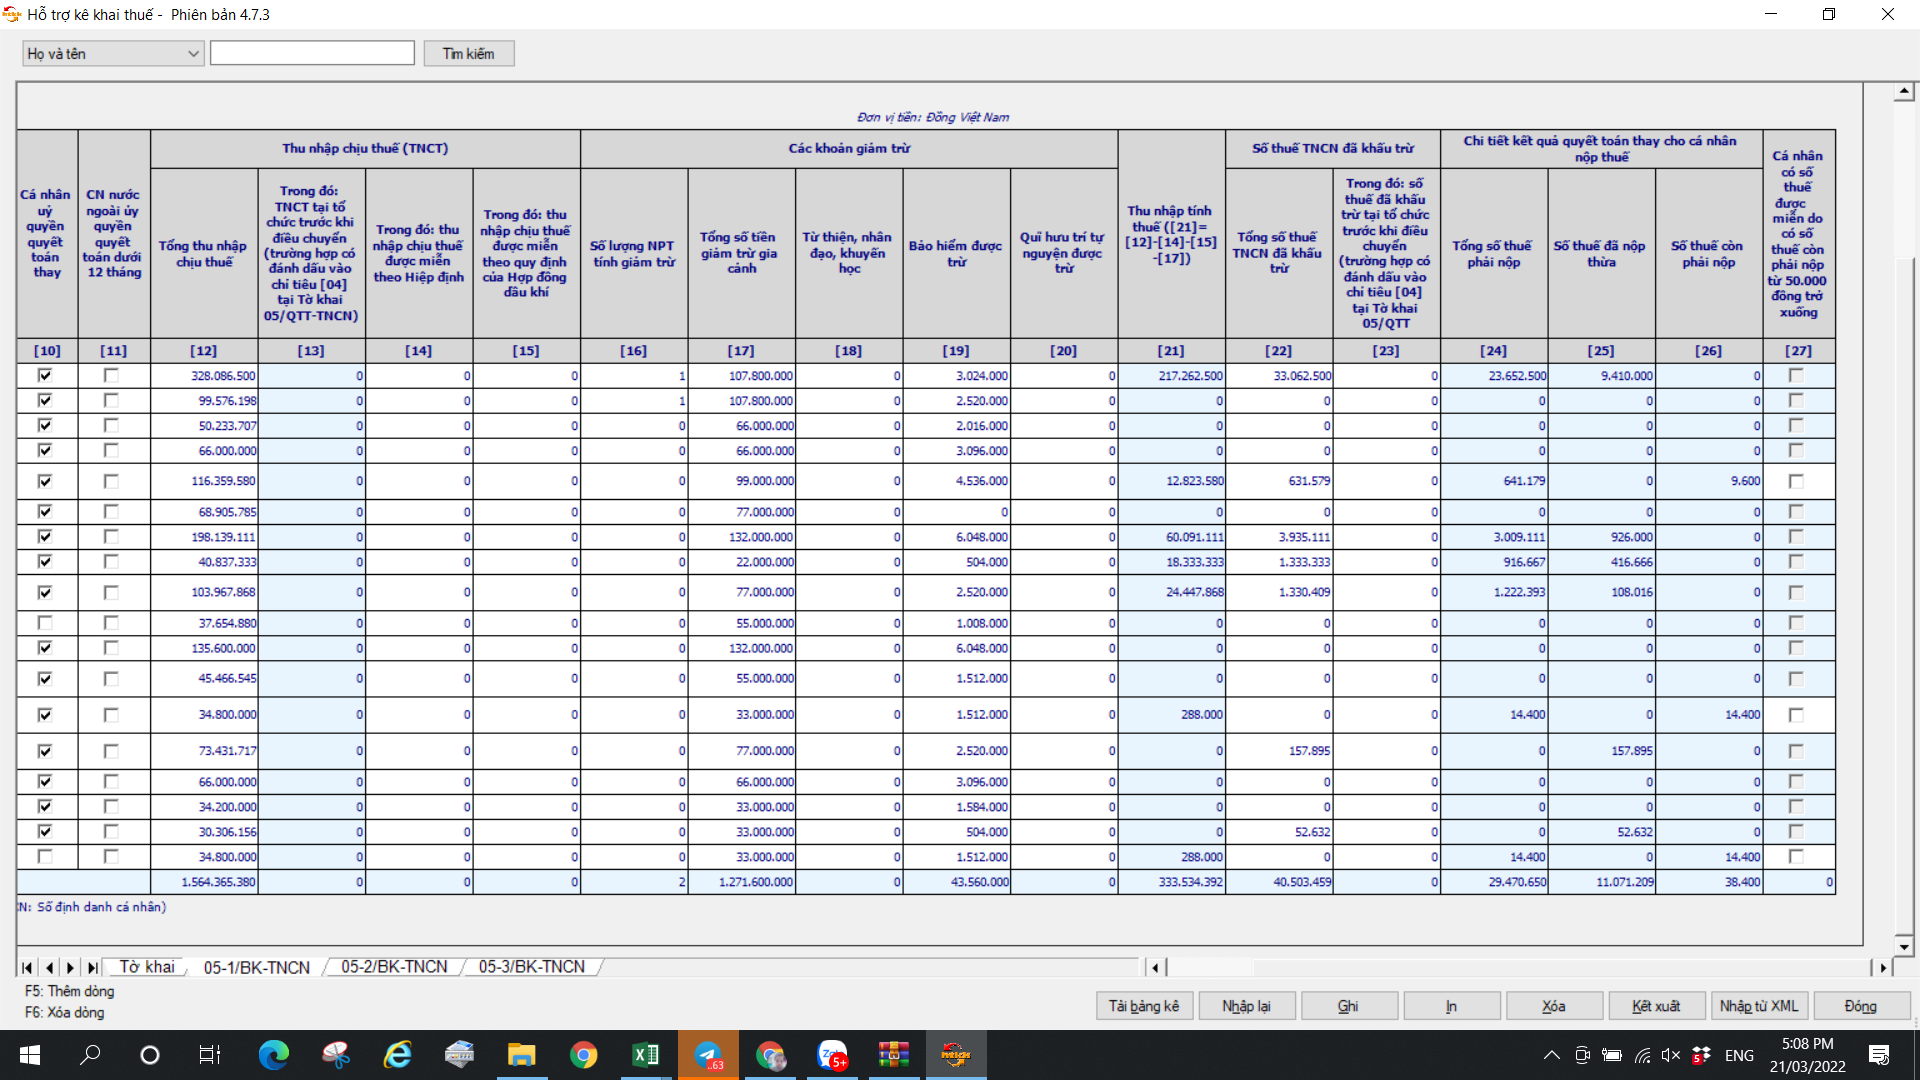Open Internet Explorer from taskbar

(398, 1055)
